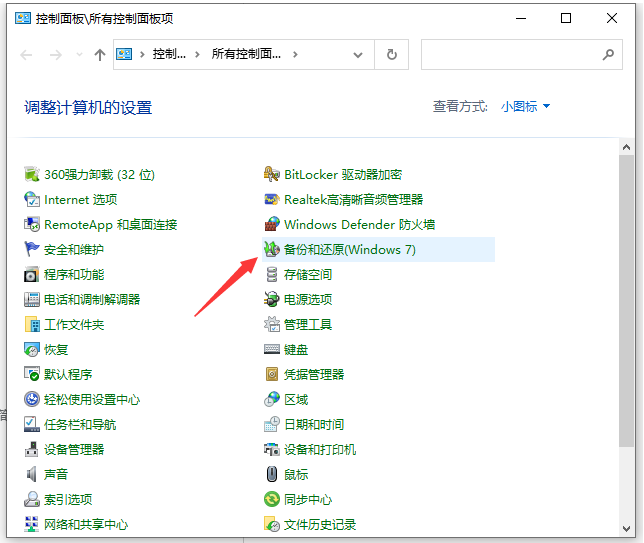
Task: Click the 声音 speaker icon
Action: (32, 474)
